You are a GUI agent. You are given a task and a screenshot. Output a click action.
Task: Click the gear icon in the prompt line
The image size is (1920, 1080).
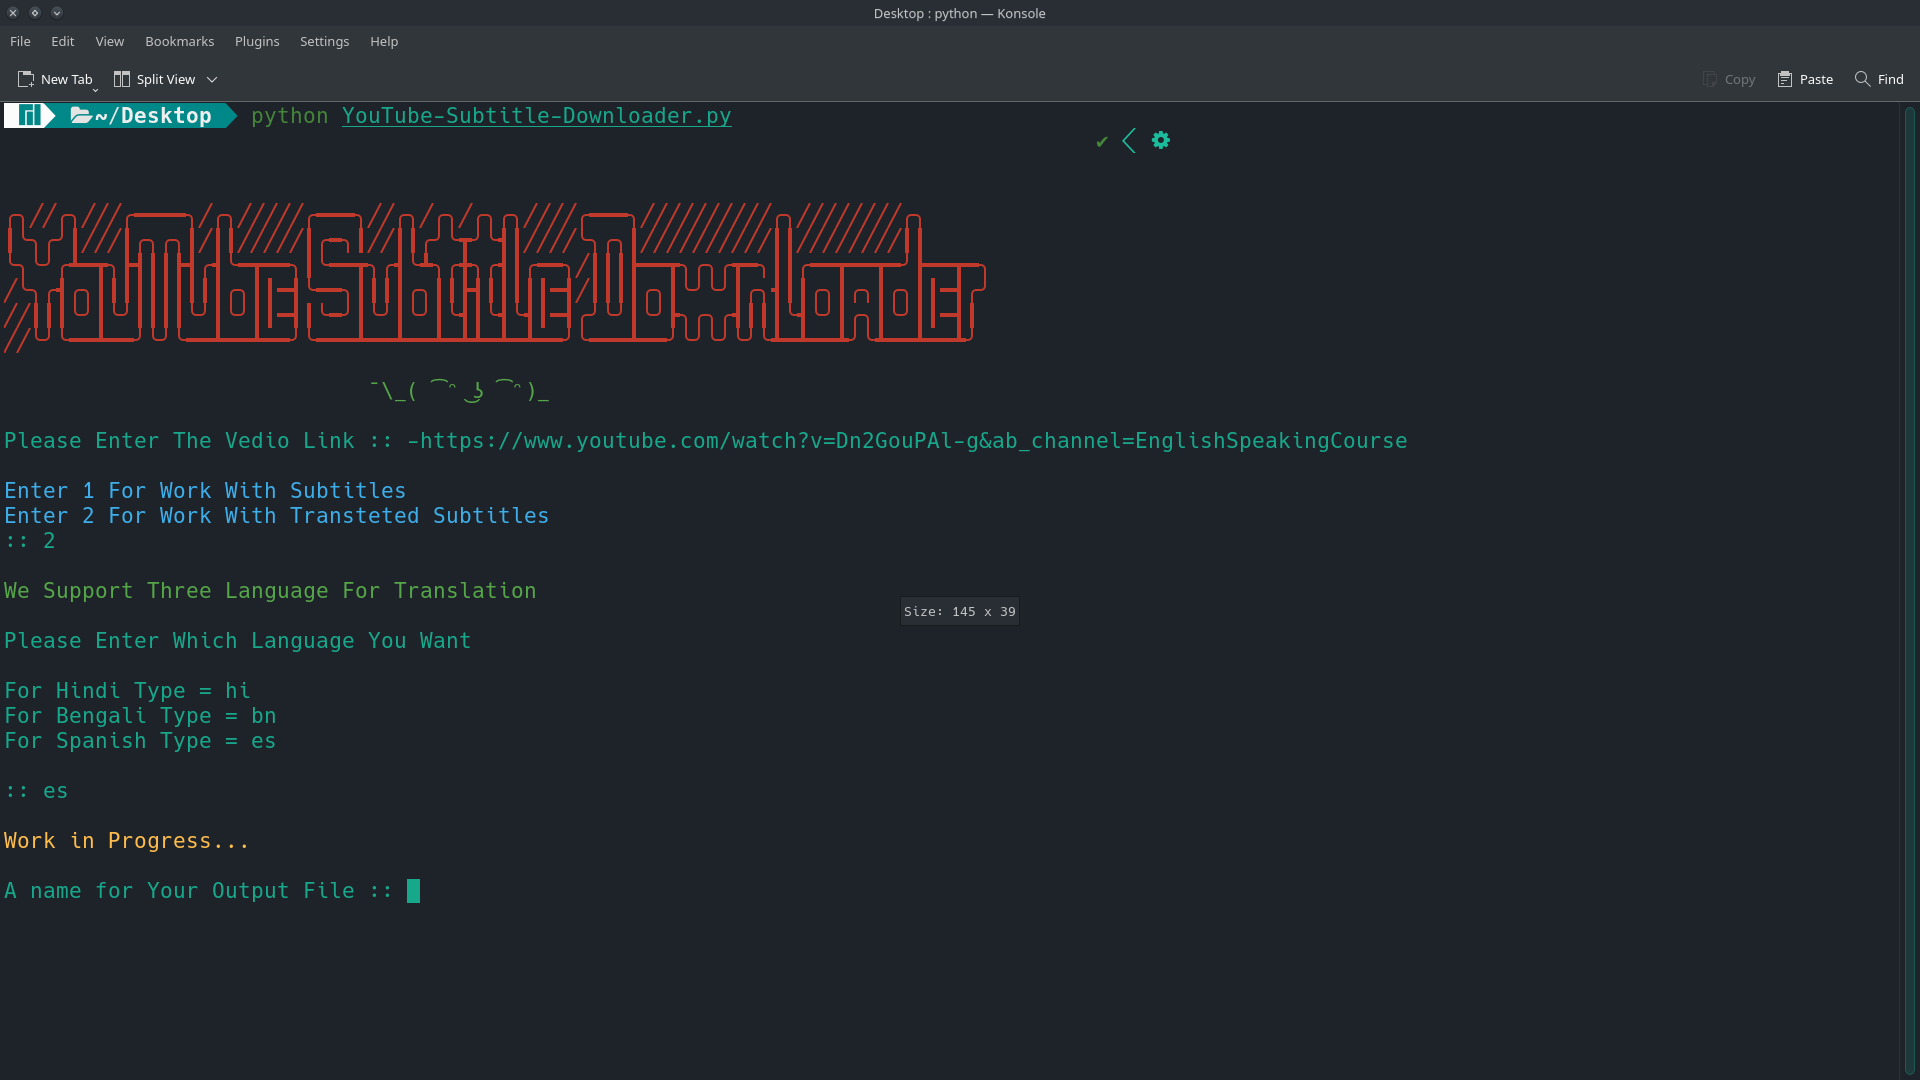1160,140
